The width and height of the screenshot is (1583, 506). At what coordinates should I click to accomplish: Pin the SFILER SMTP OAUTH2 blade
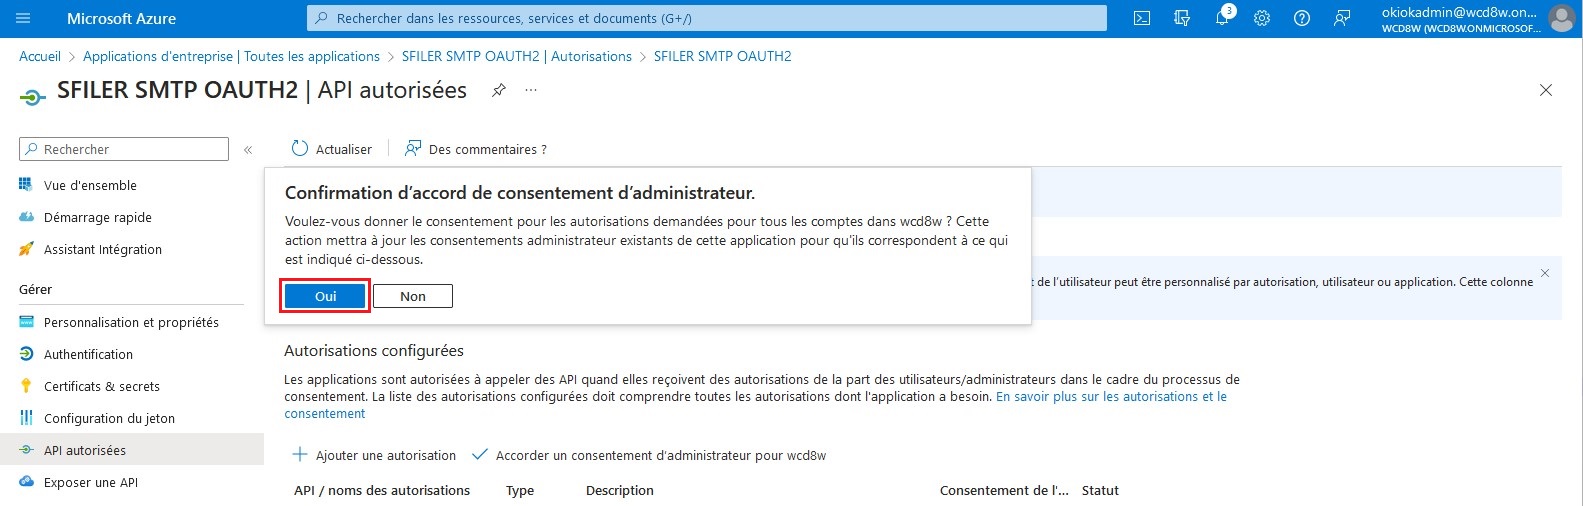click(498, 90)
